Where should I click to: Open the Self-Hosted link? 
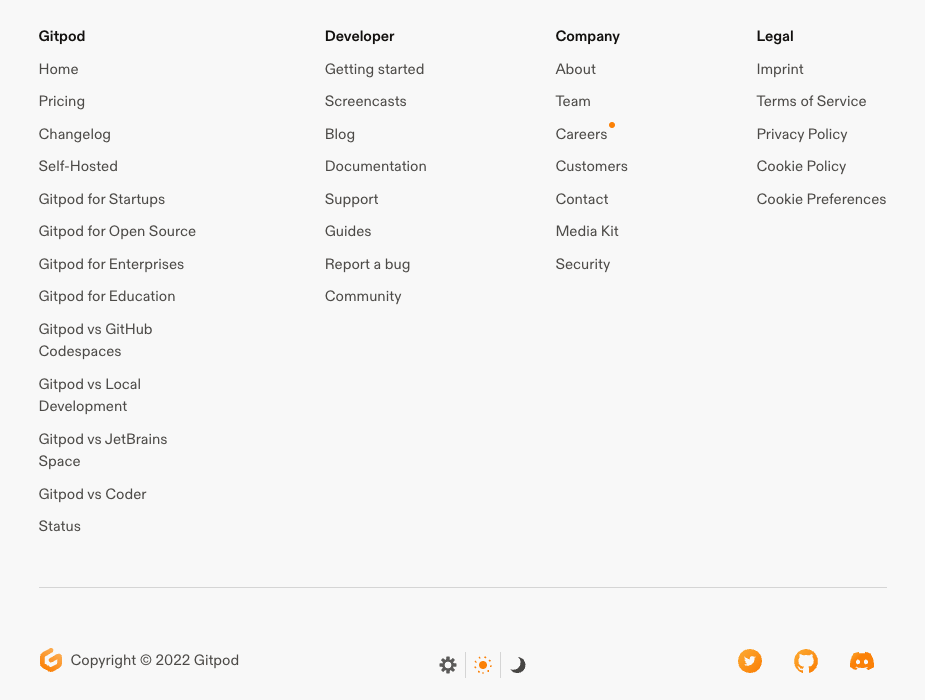click(x=78, y=166)
